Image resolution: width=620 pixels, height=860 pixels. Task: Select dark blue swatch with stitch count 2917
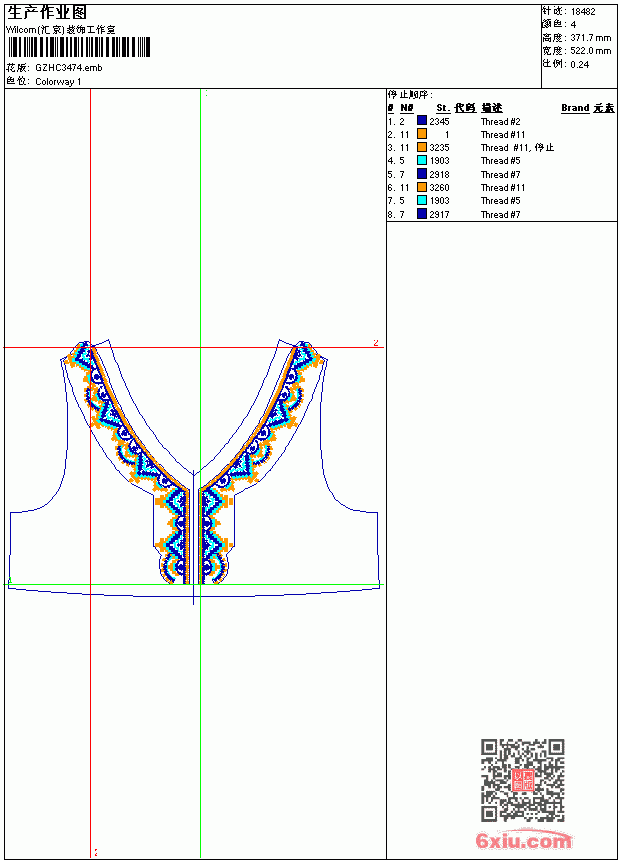pyautogui.click(x=421, y=214)
